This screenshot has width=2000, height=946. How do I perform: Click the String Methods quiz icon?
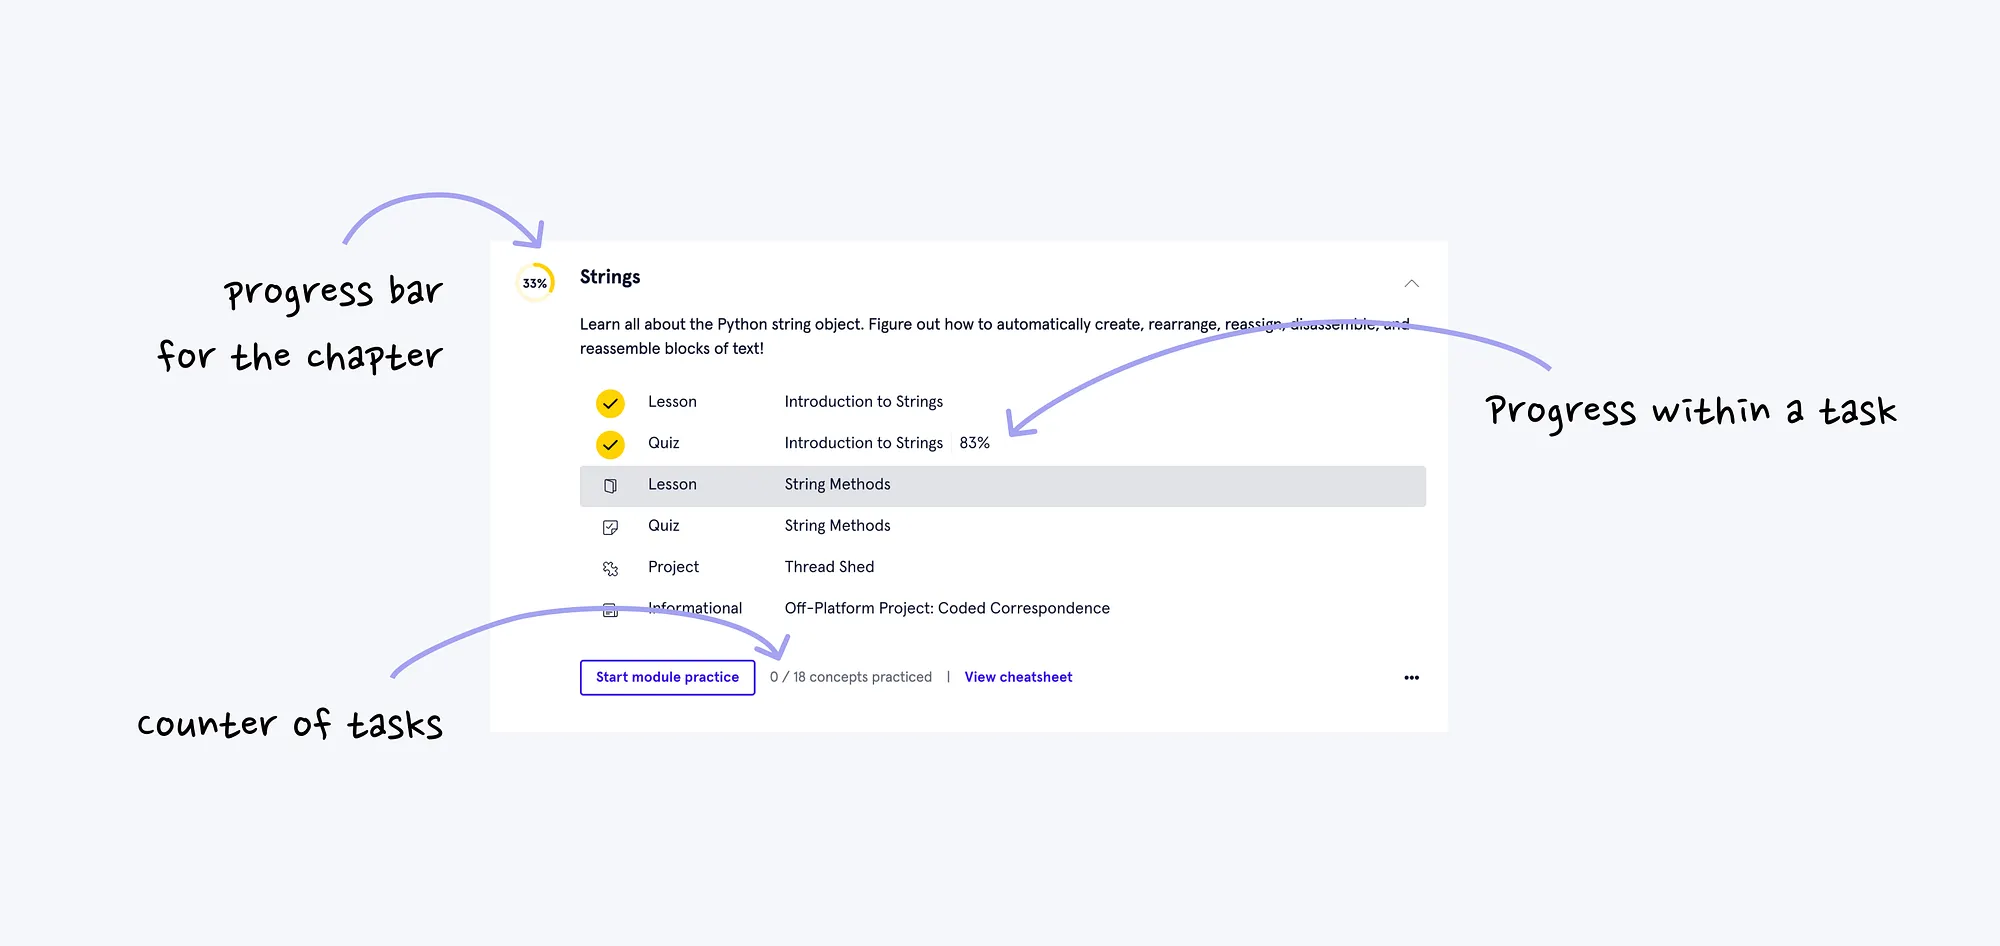(x=610, y=527)
